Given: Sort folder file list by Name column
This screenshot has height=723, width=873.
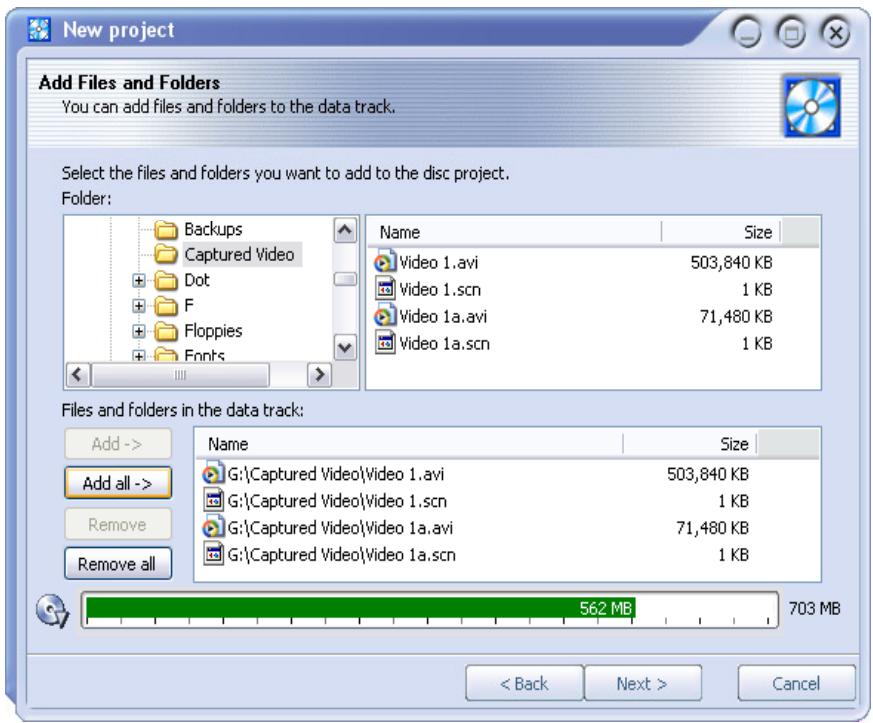Looking at the screenshot, I should tap(514, 232).
